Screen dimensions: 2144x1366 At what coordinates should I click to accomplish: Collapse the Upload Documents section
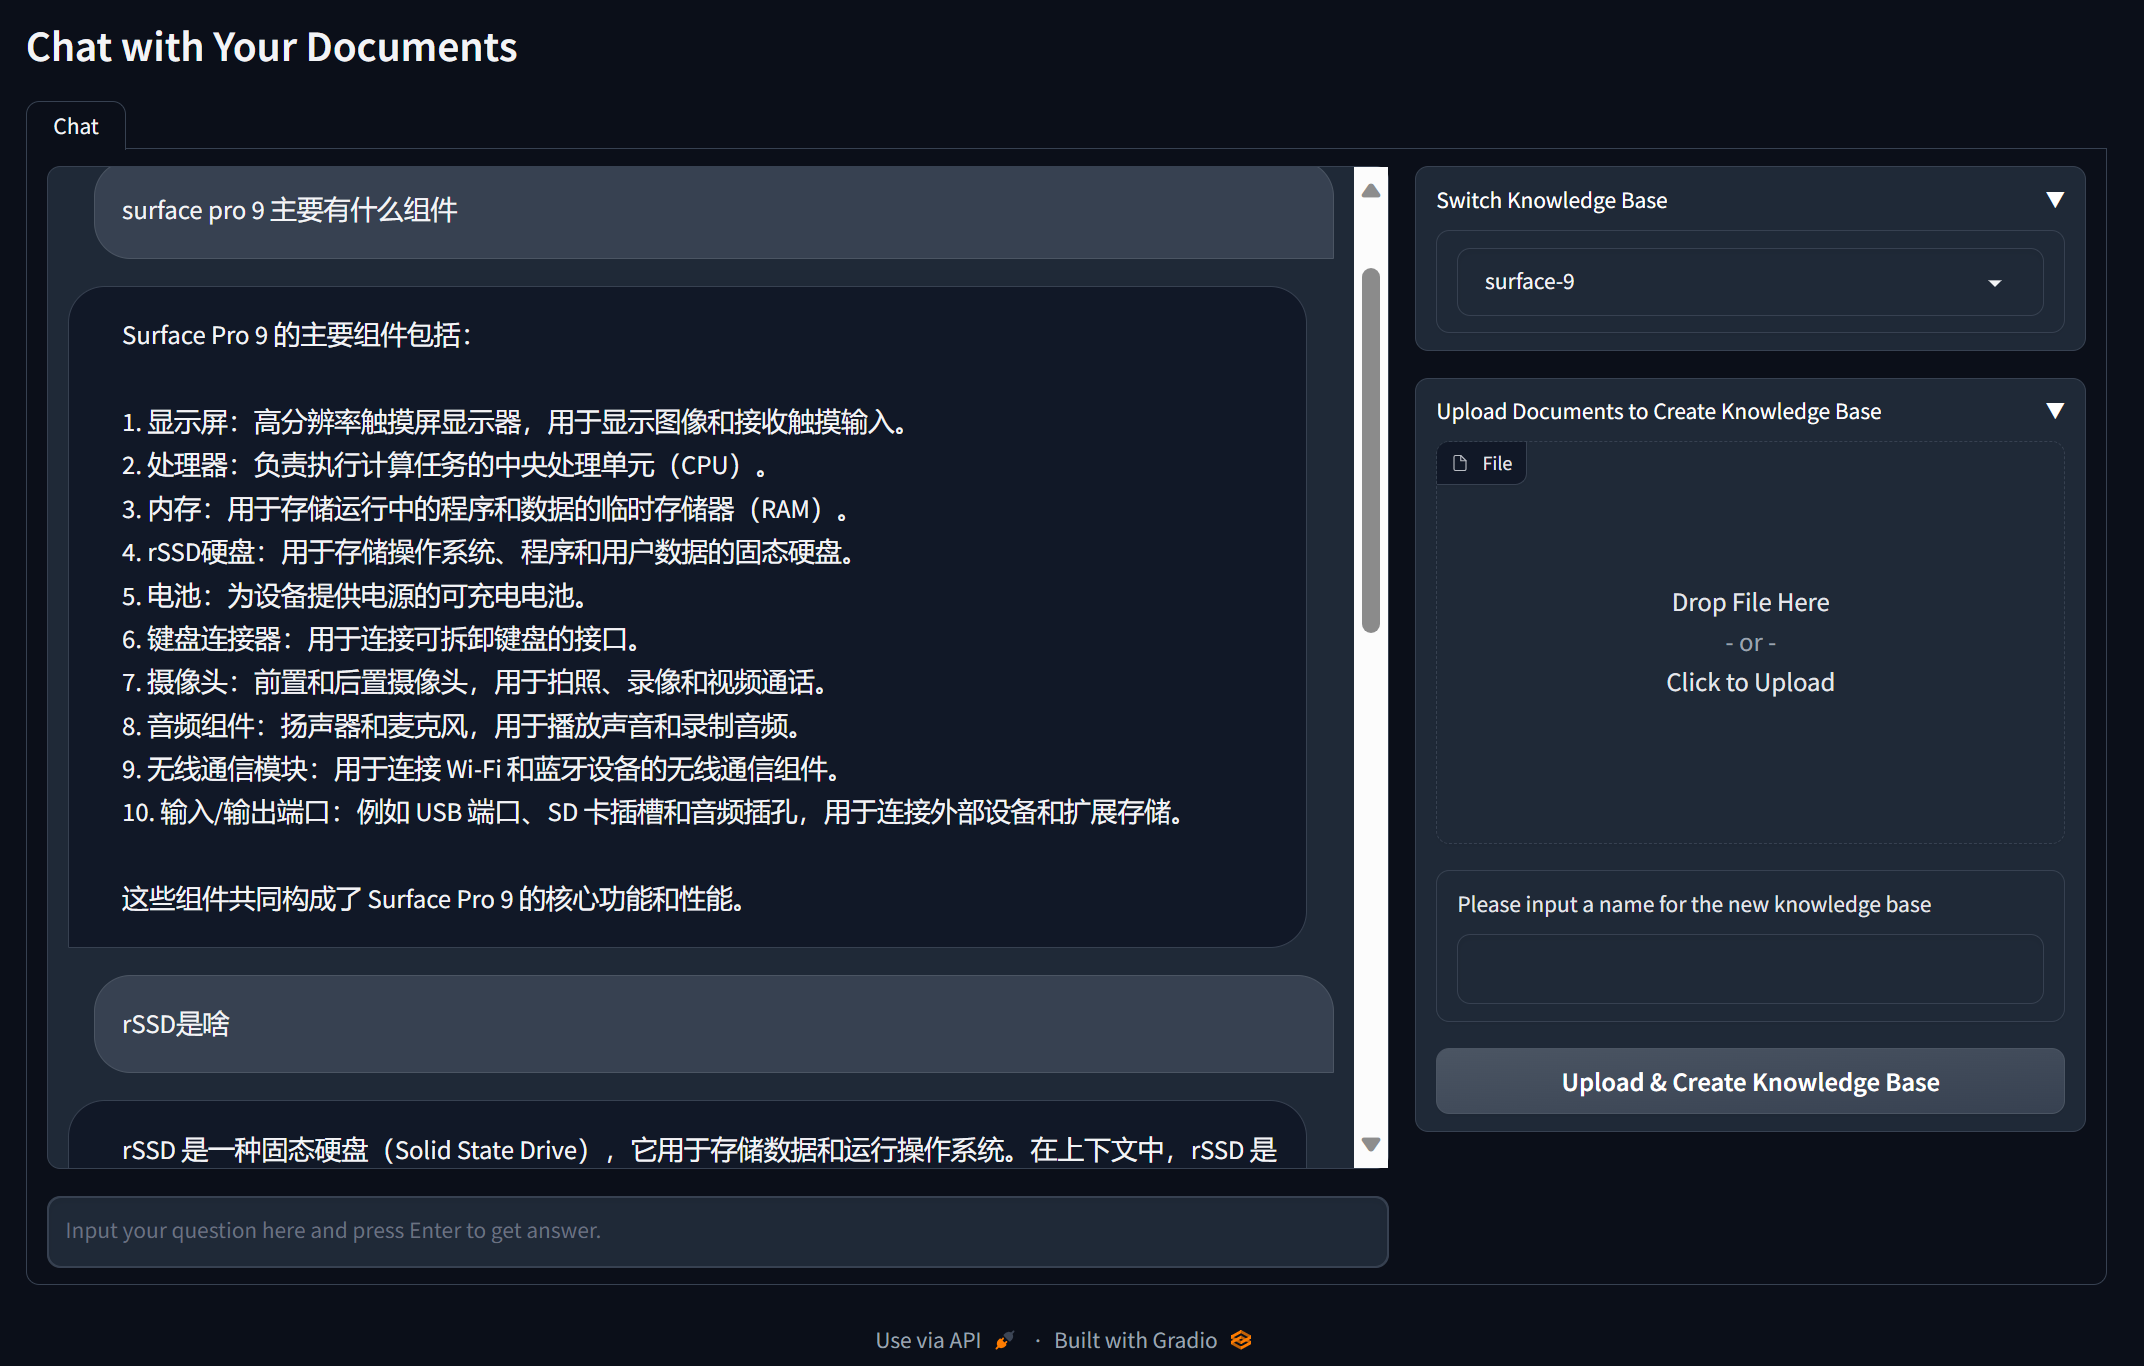2055,411
